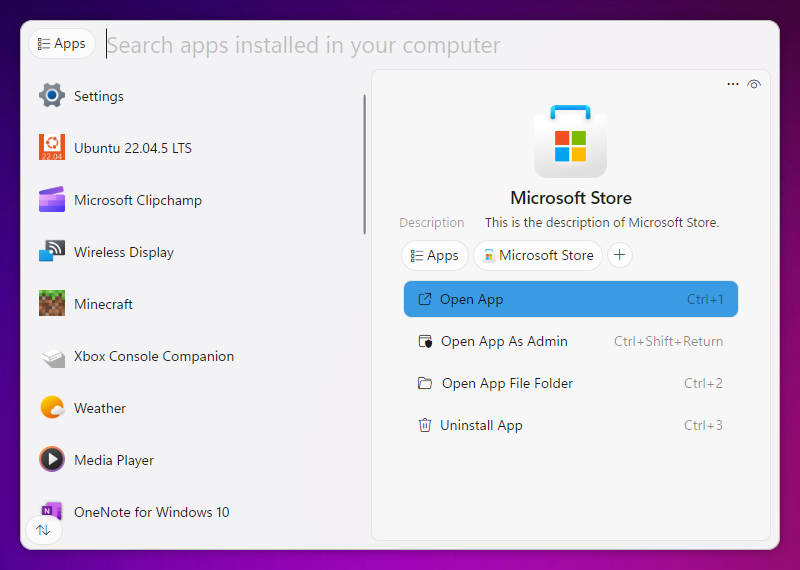Click the Microsoft Store description text
Image resolution: width=800 pixels, height=570 pixels.
click(x=602, y=222)
